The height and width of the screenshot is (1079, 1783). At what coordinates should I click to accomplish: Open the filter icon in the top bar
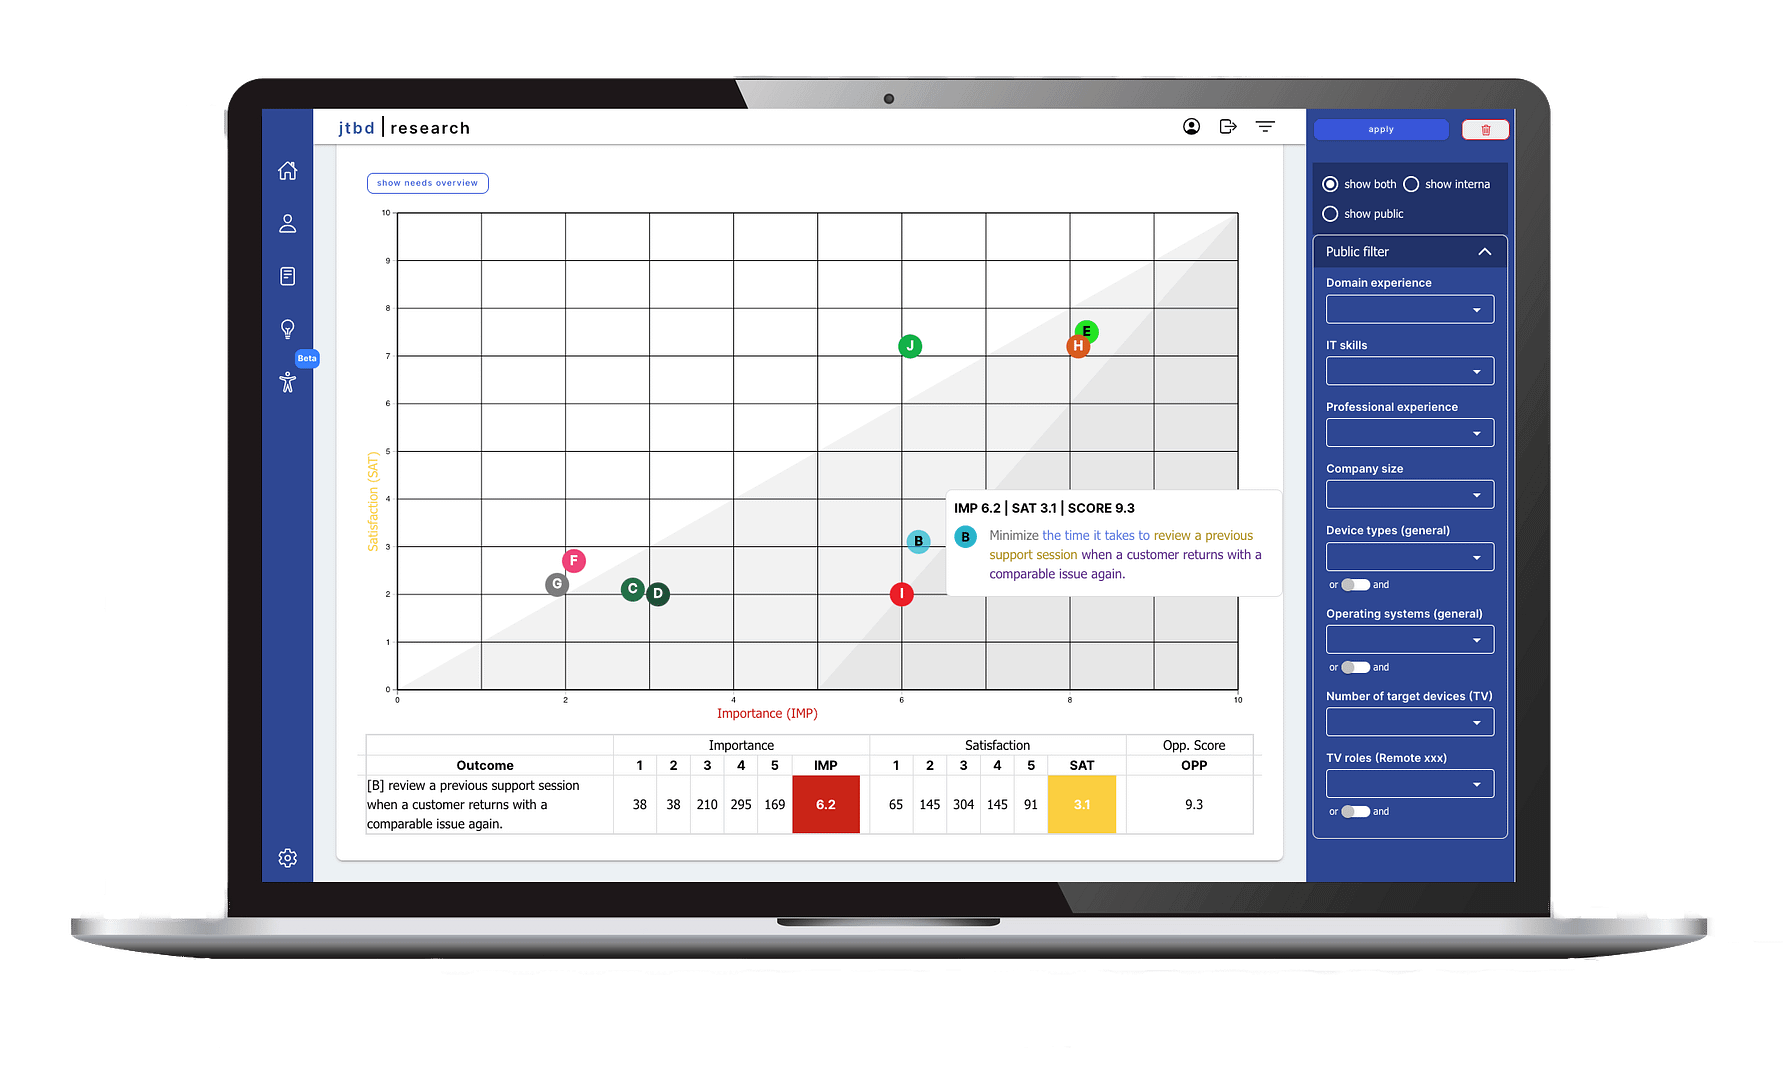(1265, 126)
